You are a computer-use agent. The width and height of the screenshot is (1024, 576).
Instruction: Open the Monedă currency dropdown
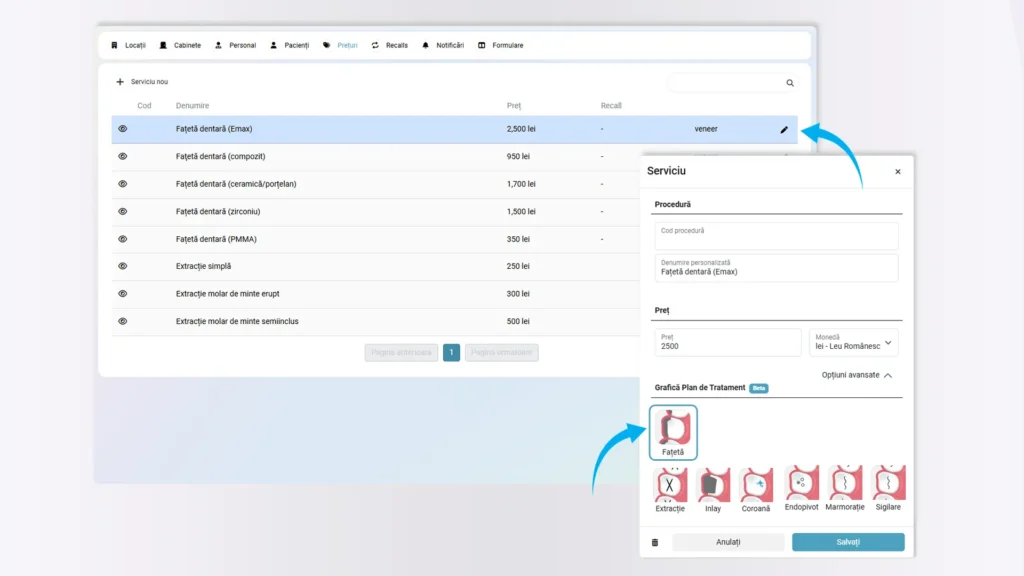tap(853, 342)
